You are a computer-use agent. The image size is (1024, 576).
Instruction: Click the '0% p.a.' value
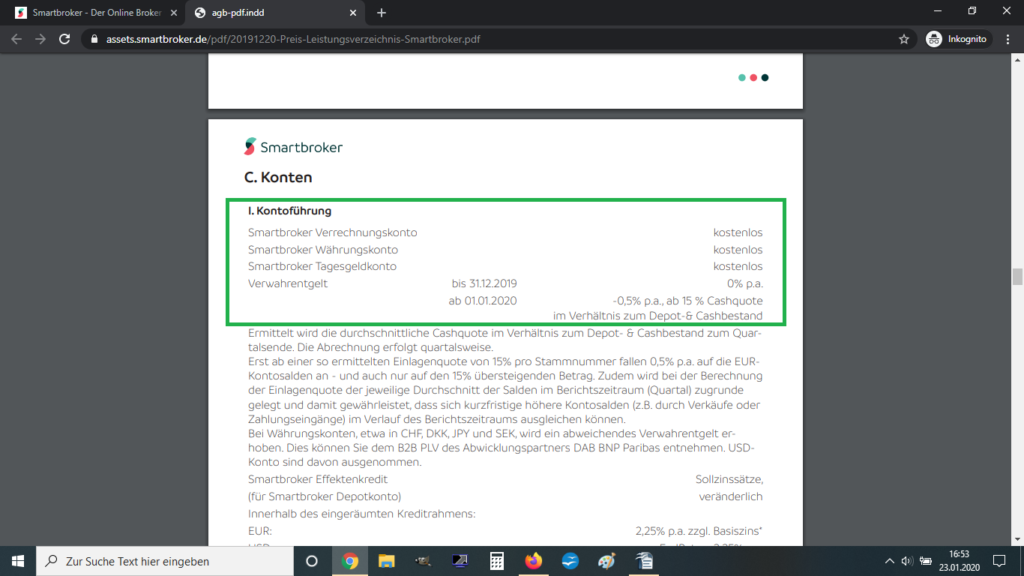tap(744, 283)
